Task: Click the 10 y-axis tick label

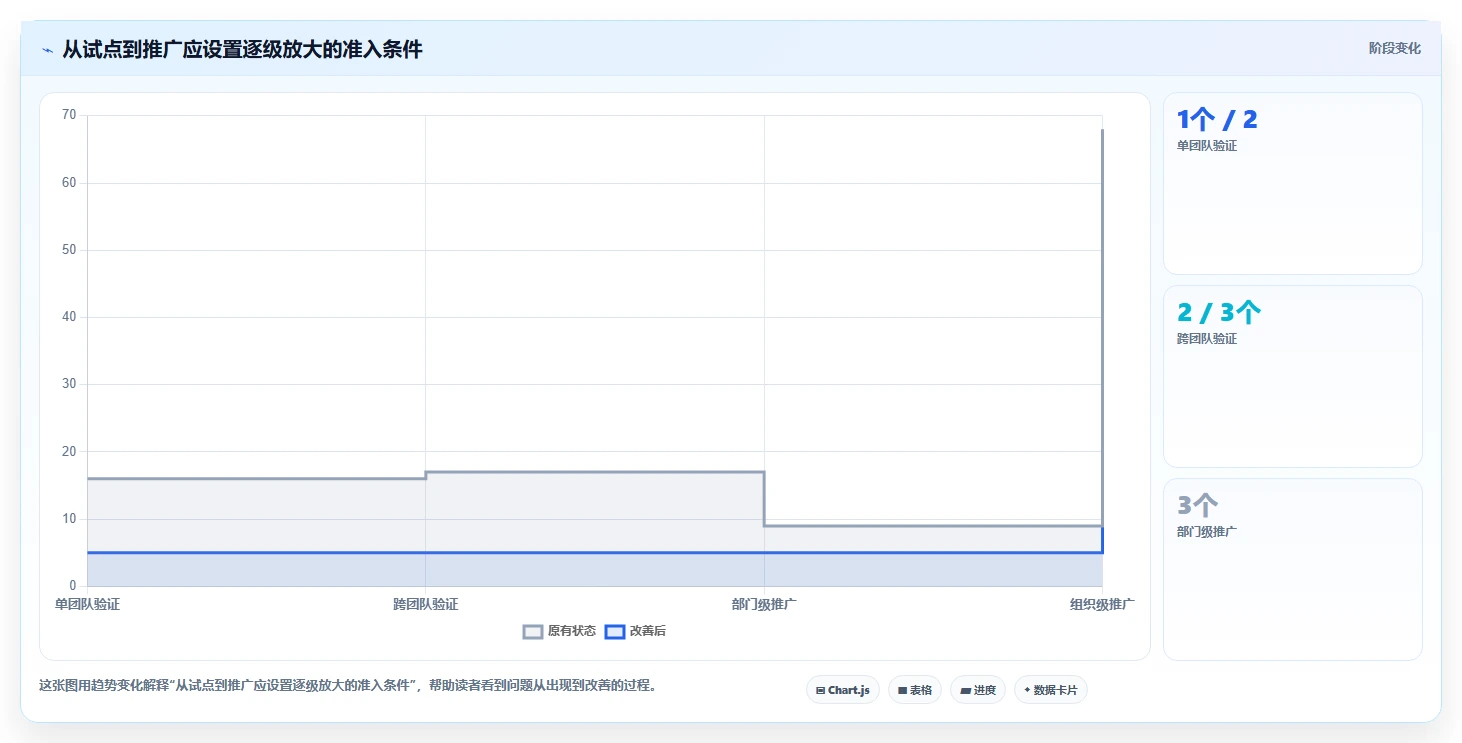Action: 69,519
